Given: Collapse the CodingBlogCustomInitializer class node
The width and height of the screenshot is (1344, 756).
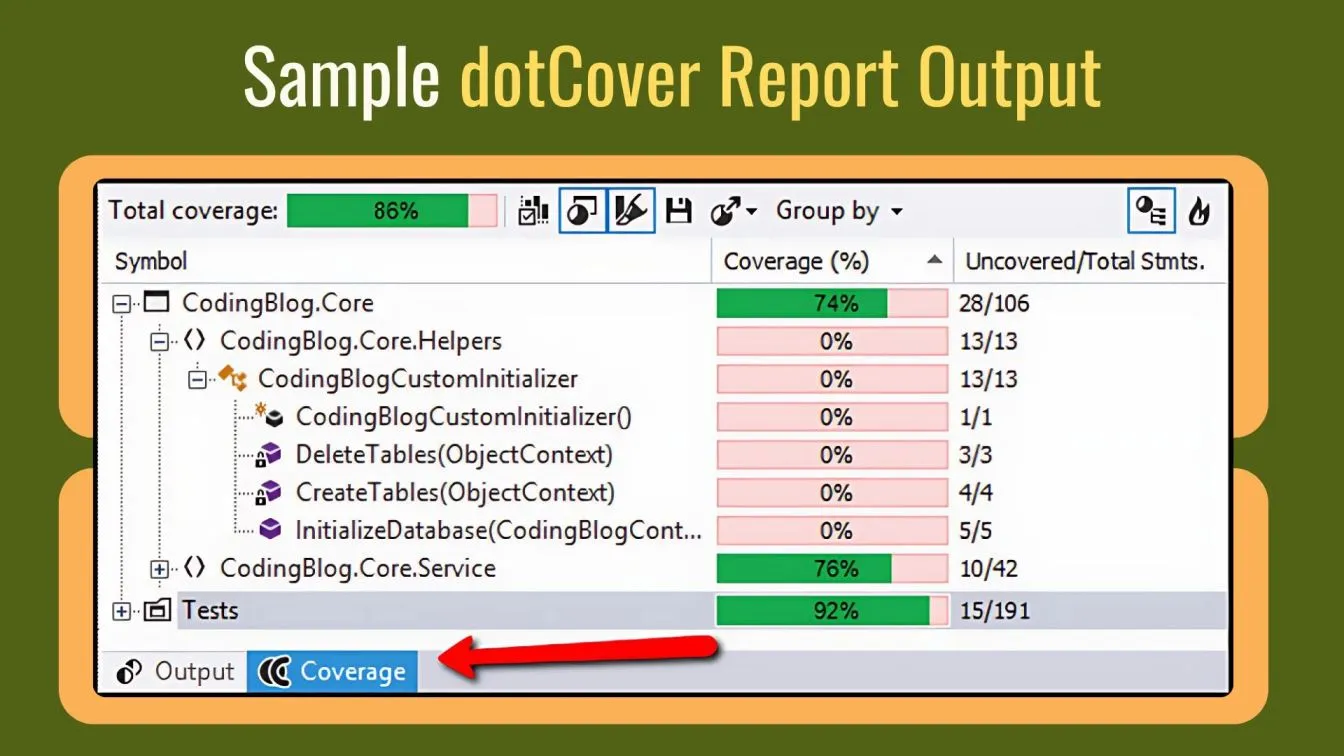Looking at the screenshot, I should [197, 380].
